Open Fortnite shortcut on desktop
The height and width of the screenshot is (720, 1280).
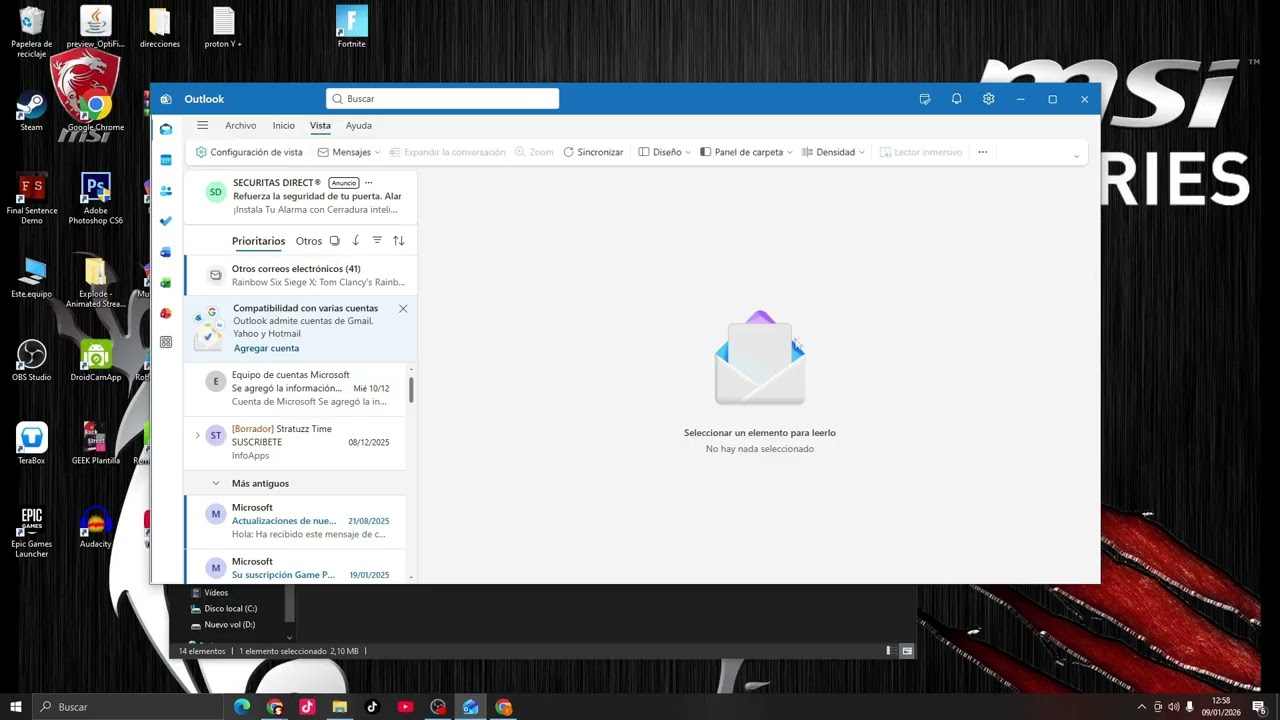(x=351, y=27)
